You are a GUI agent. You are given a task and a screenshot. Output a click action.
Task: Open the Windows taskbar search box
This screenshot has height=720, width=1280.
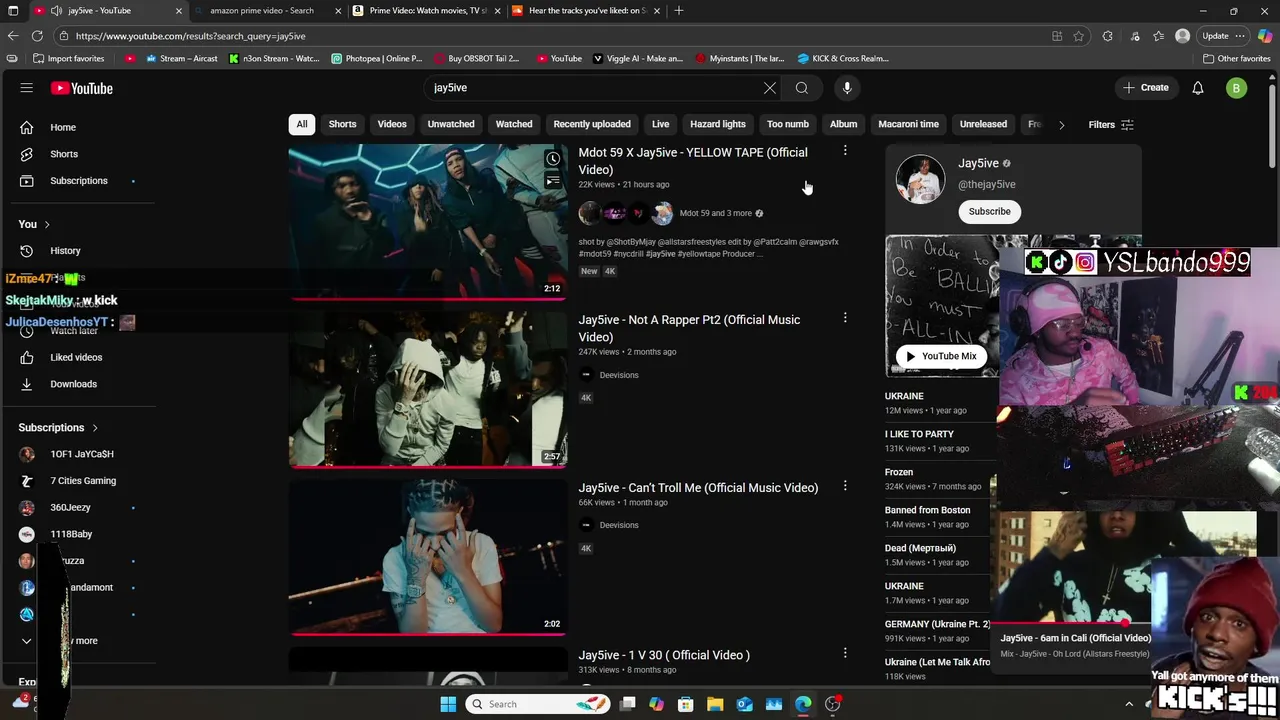click(x=536, y=704)
